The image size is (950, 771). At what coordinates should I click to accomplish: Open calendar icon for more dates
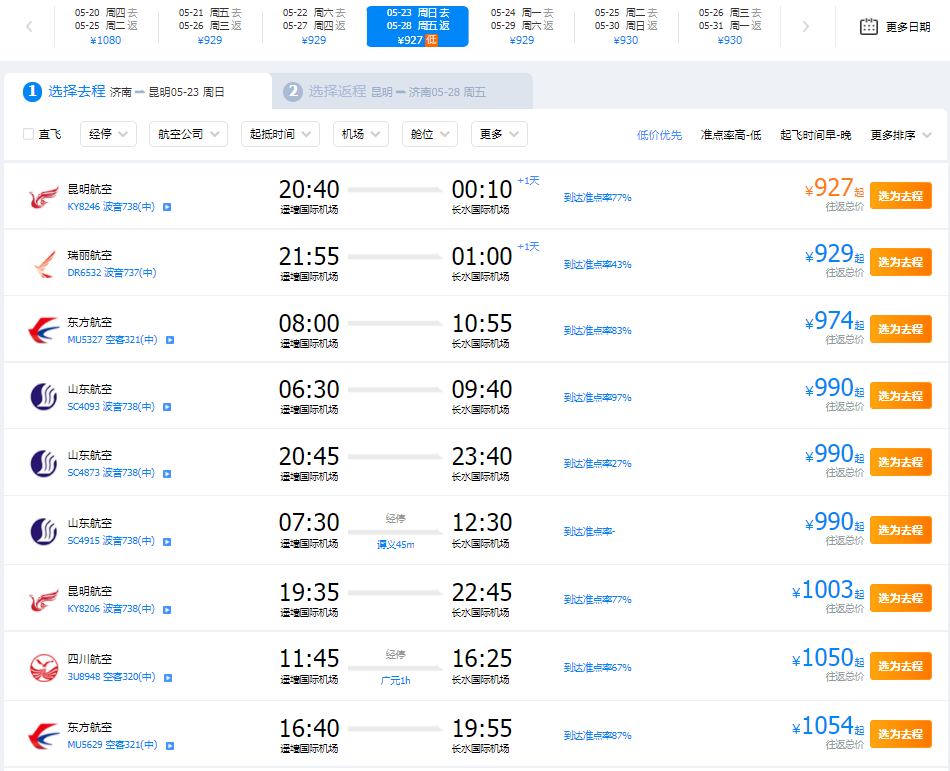[x=868, y=27]
